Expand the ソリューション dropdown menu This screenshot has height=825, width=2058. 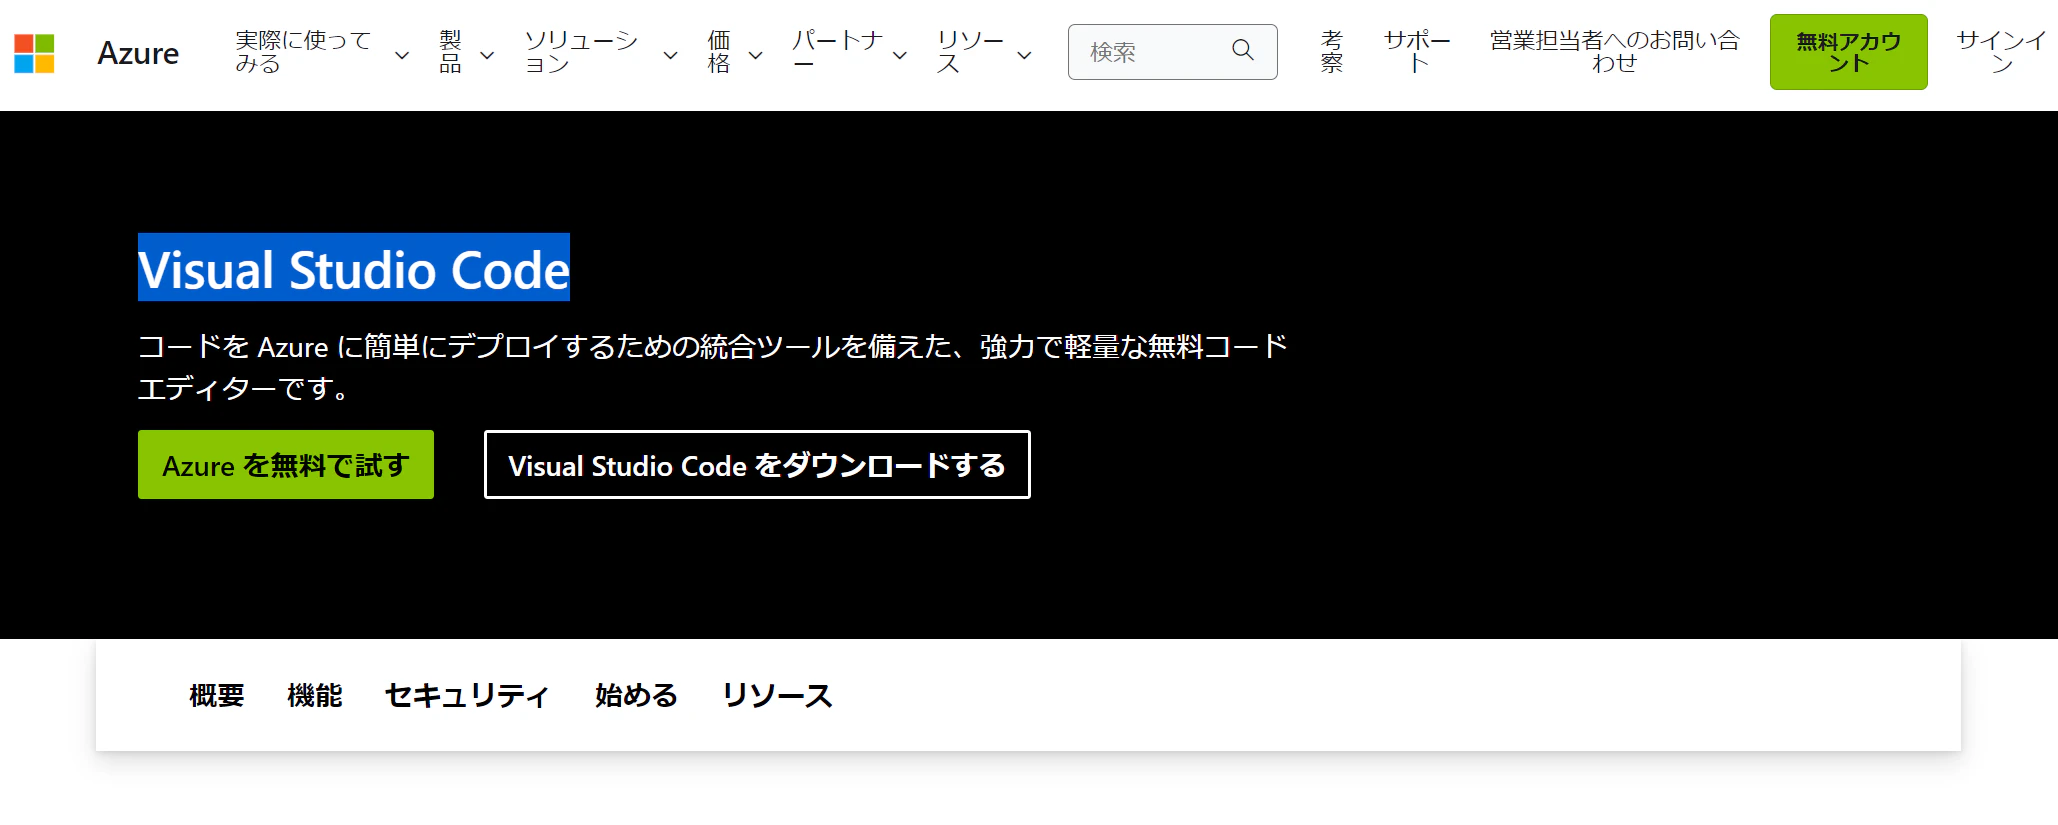[600, 52]
